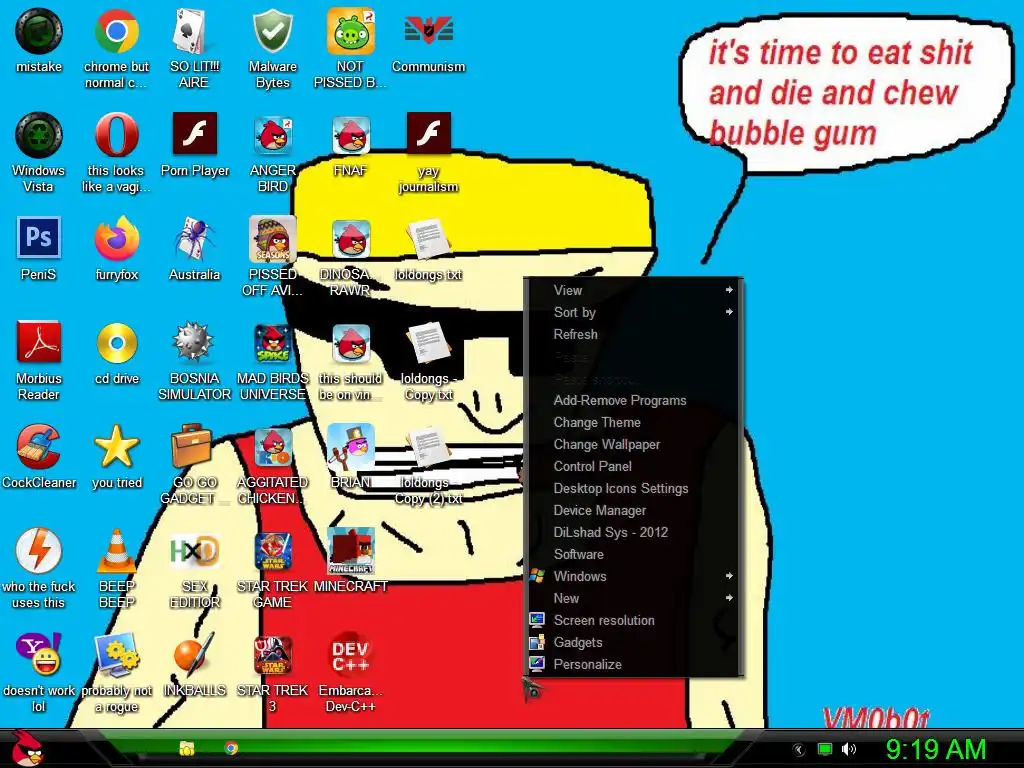The image size is (1024, 768).
Task: Select 'BOSNIA SIMULATOR' minesweeper icon
Action: (x=194, y=342)
